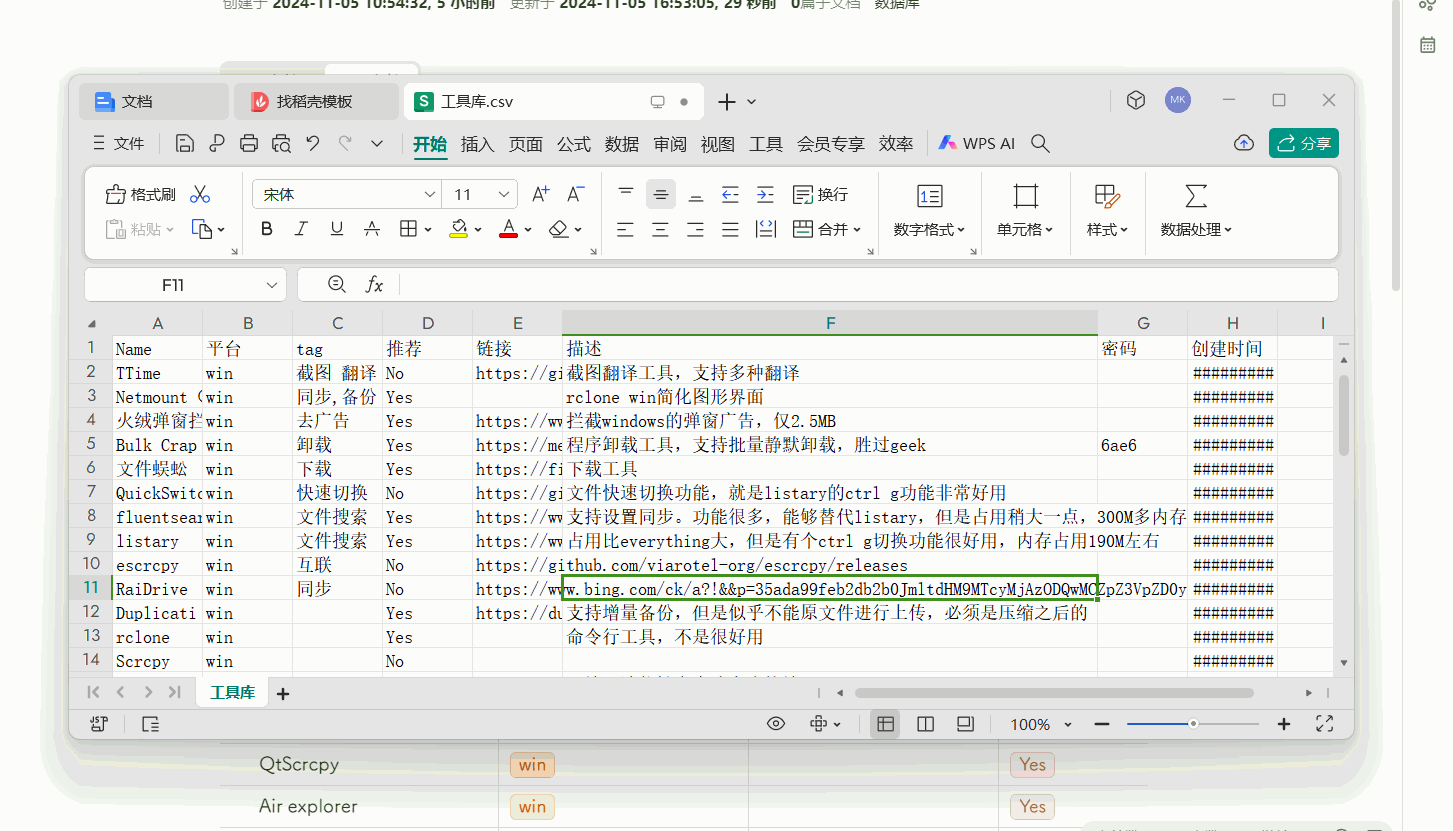Click the cloud upload icon
This screenshot has height=831, width=1453.
(1244, 144)
